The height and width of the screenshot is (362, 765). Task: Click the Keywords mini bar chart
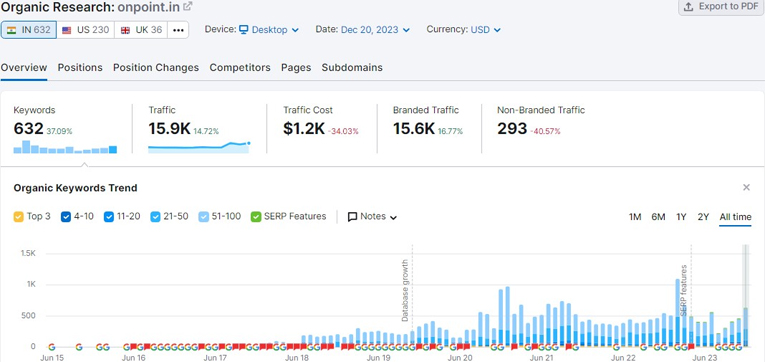point(65,147)
